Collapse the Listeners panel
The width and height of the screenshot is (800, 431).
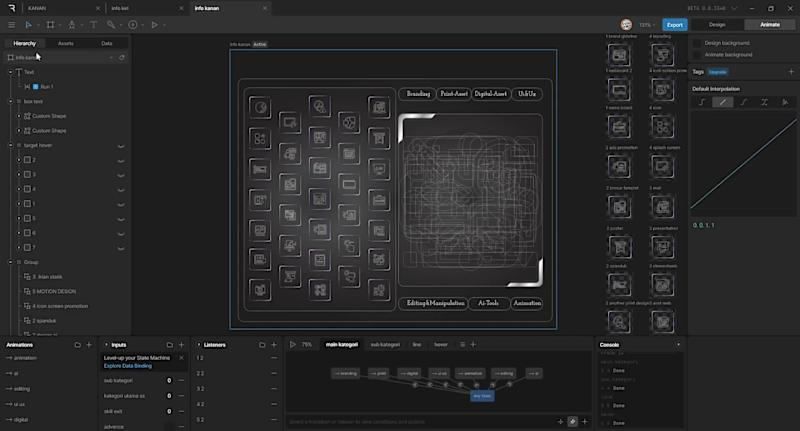198,345
